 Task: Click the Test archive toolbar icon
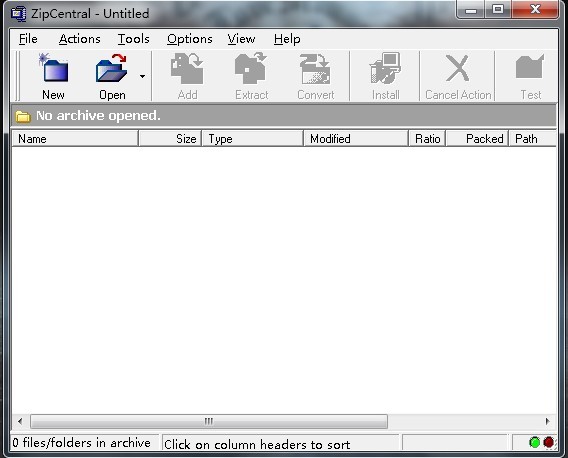[x=530, y=67]
